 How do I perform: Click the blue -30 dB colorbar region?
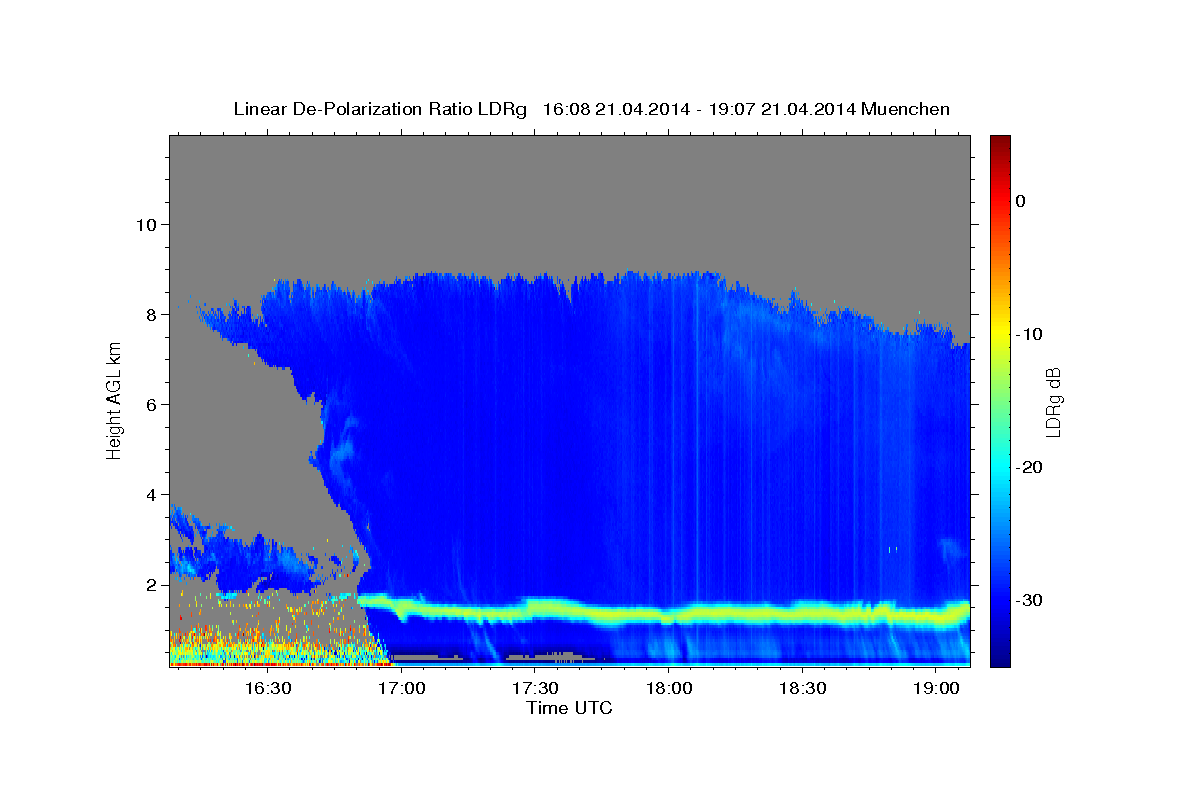coord(1000,600)
